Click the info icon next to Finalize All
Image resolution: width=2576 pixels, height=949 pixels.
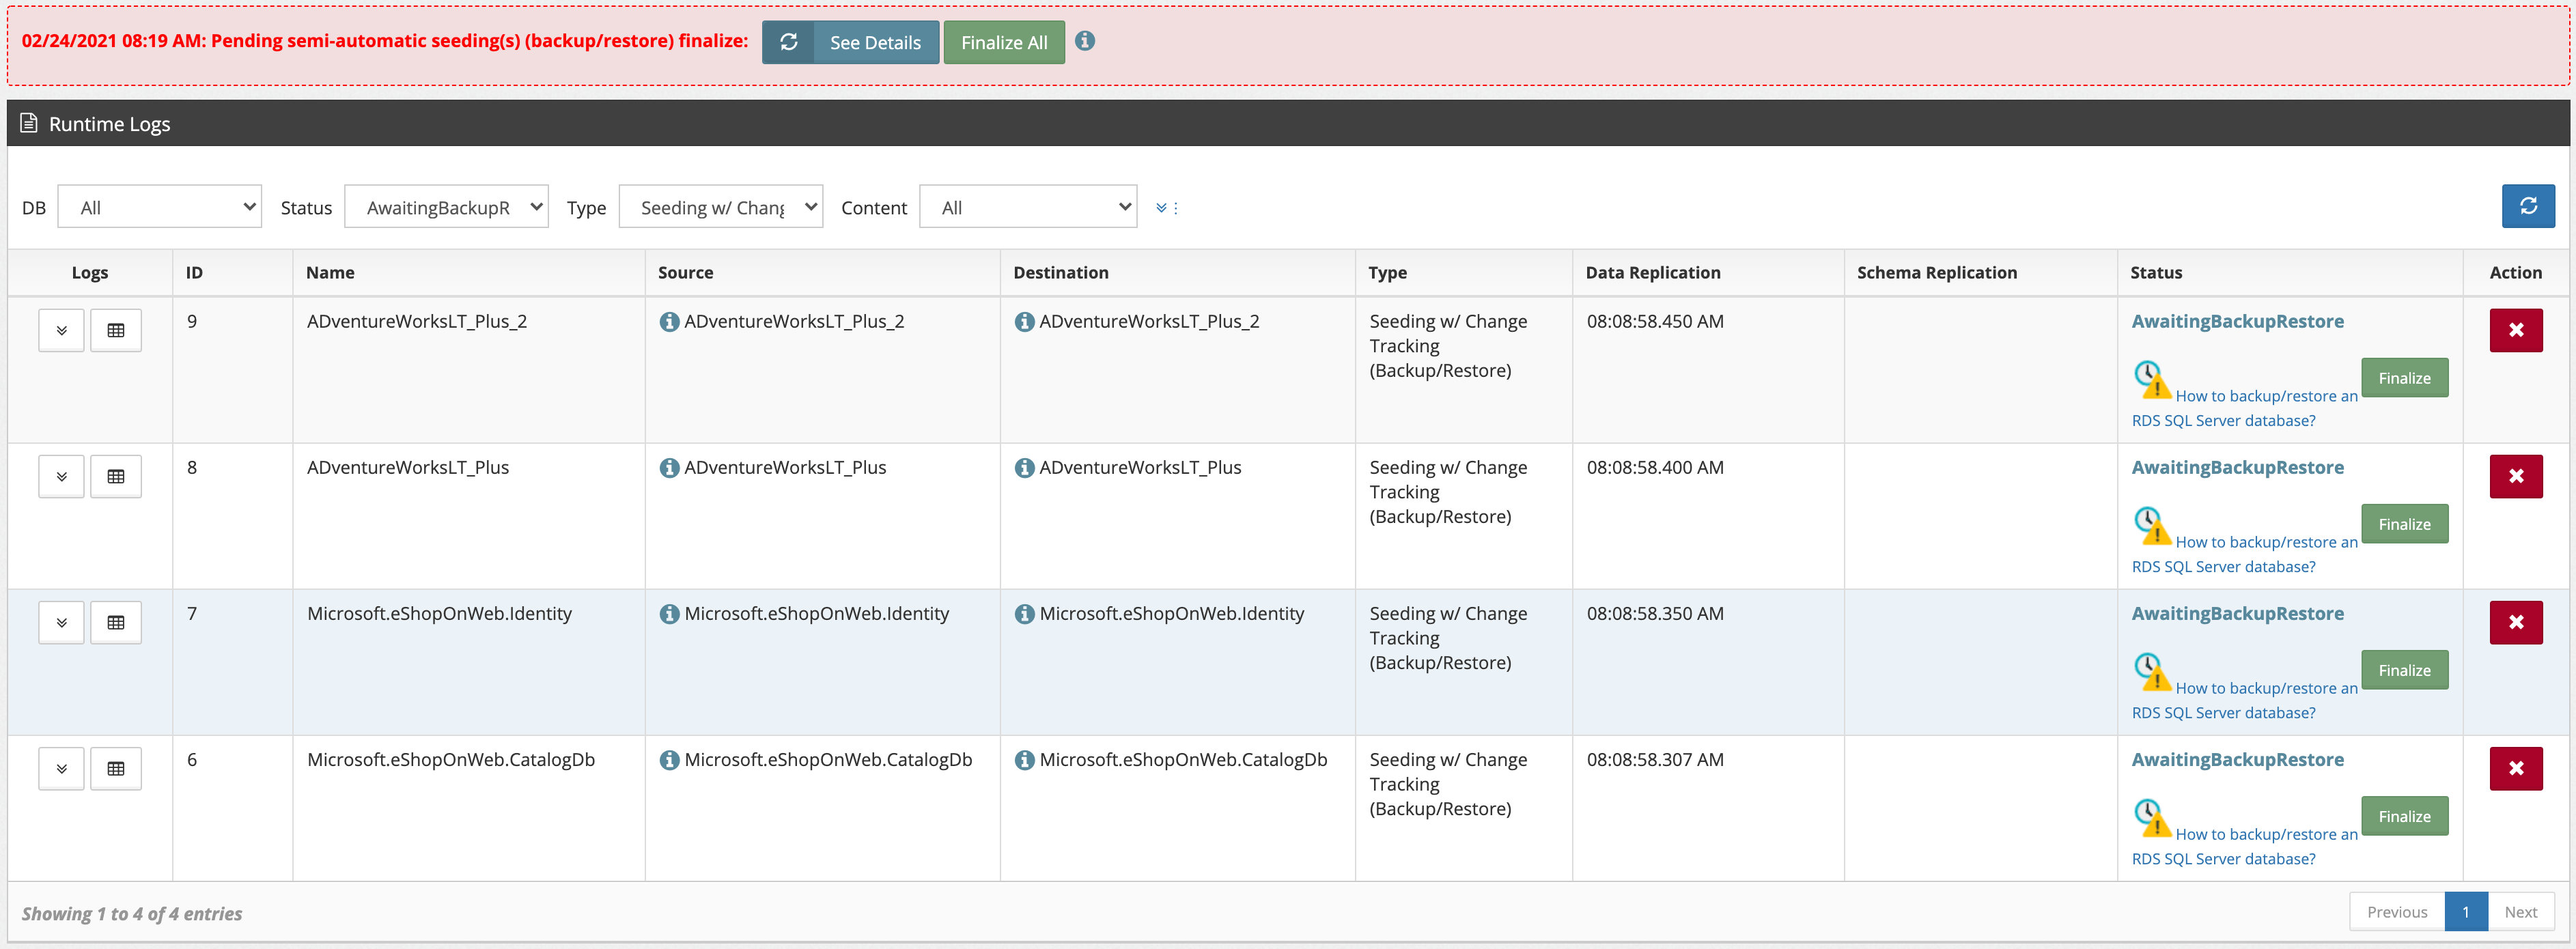[x=1086, y=41]
